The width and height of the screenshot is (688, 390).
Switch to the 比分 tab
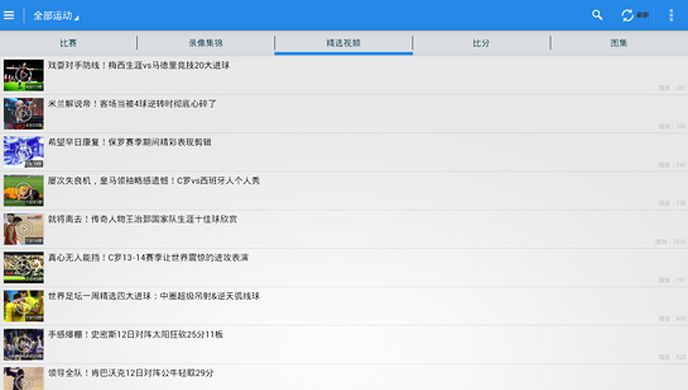pos(481,43)
